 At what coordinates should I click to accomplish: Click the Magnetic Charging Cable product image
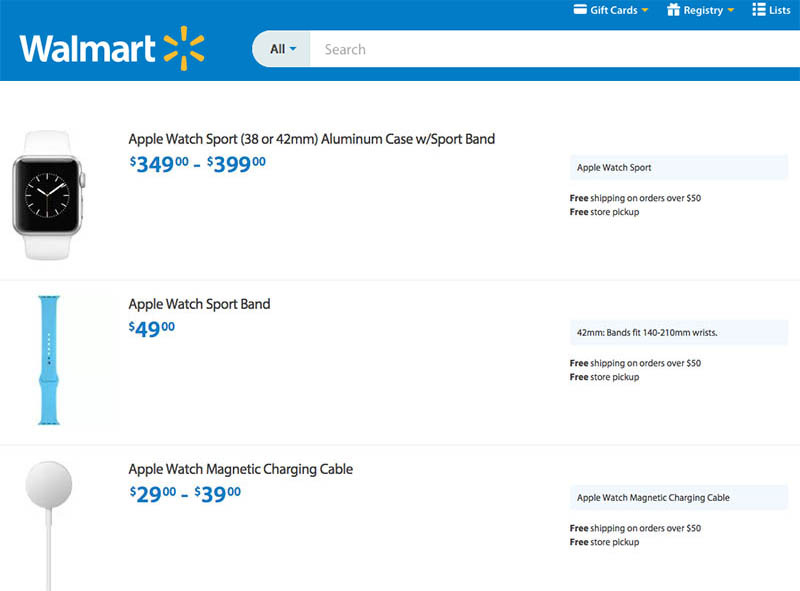pos(48,522)
